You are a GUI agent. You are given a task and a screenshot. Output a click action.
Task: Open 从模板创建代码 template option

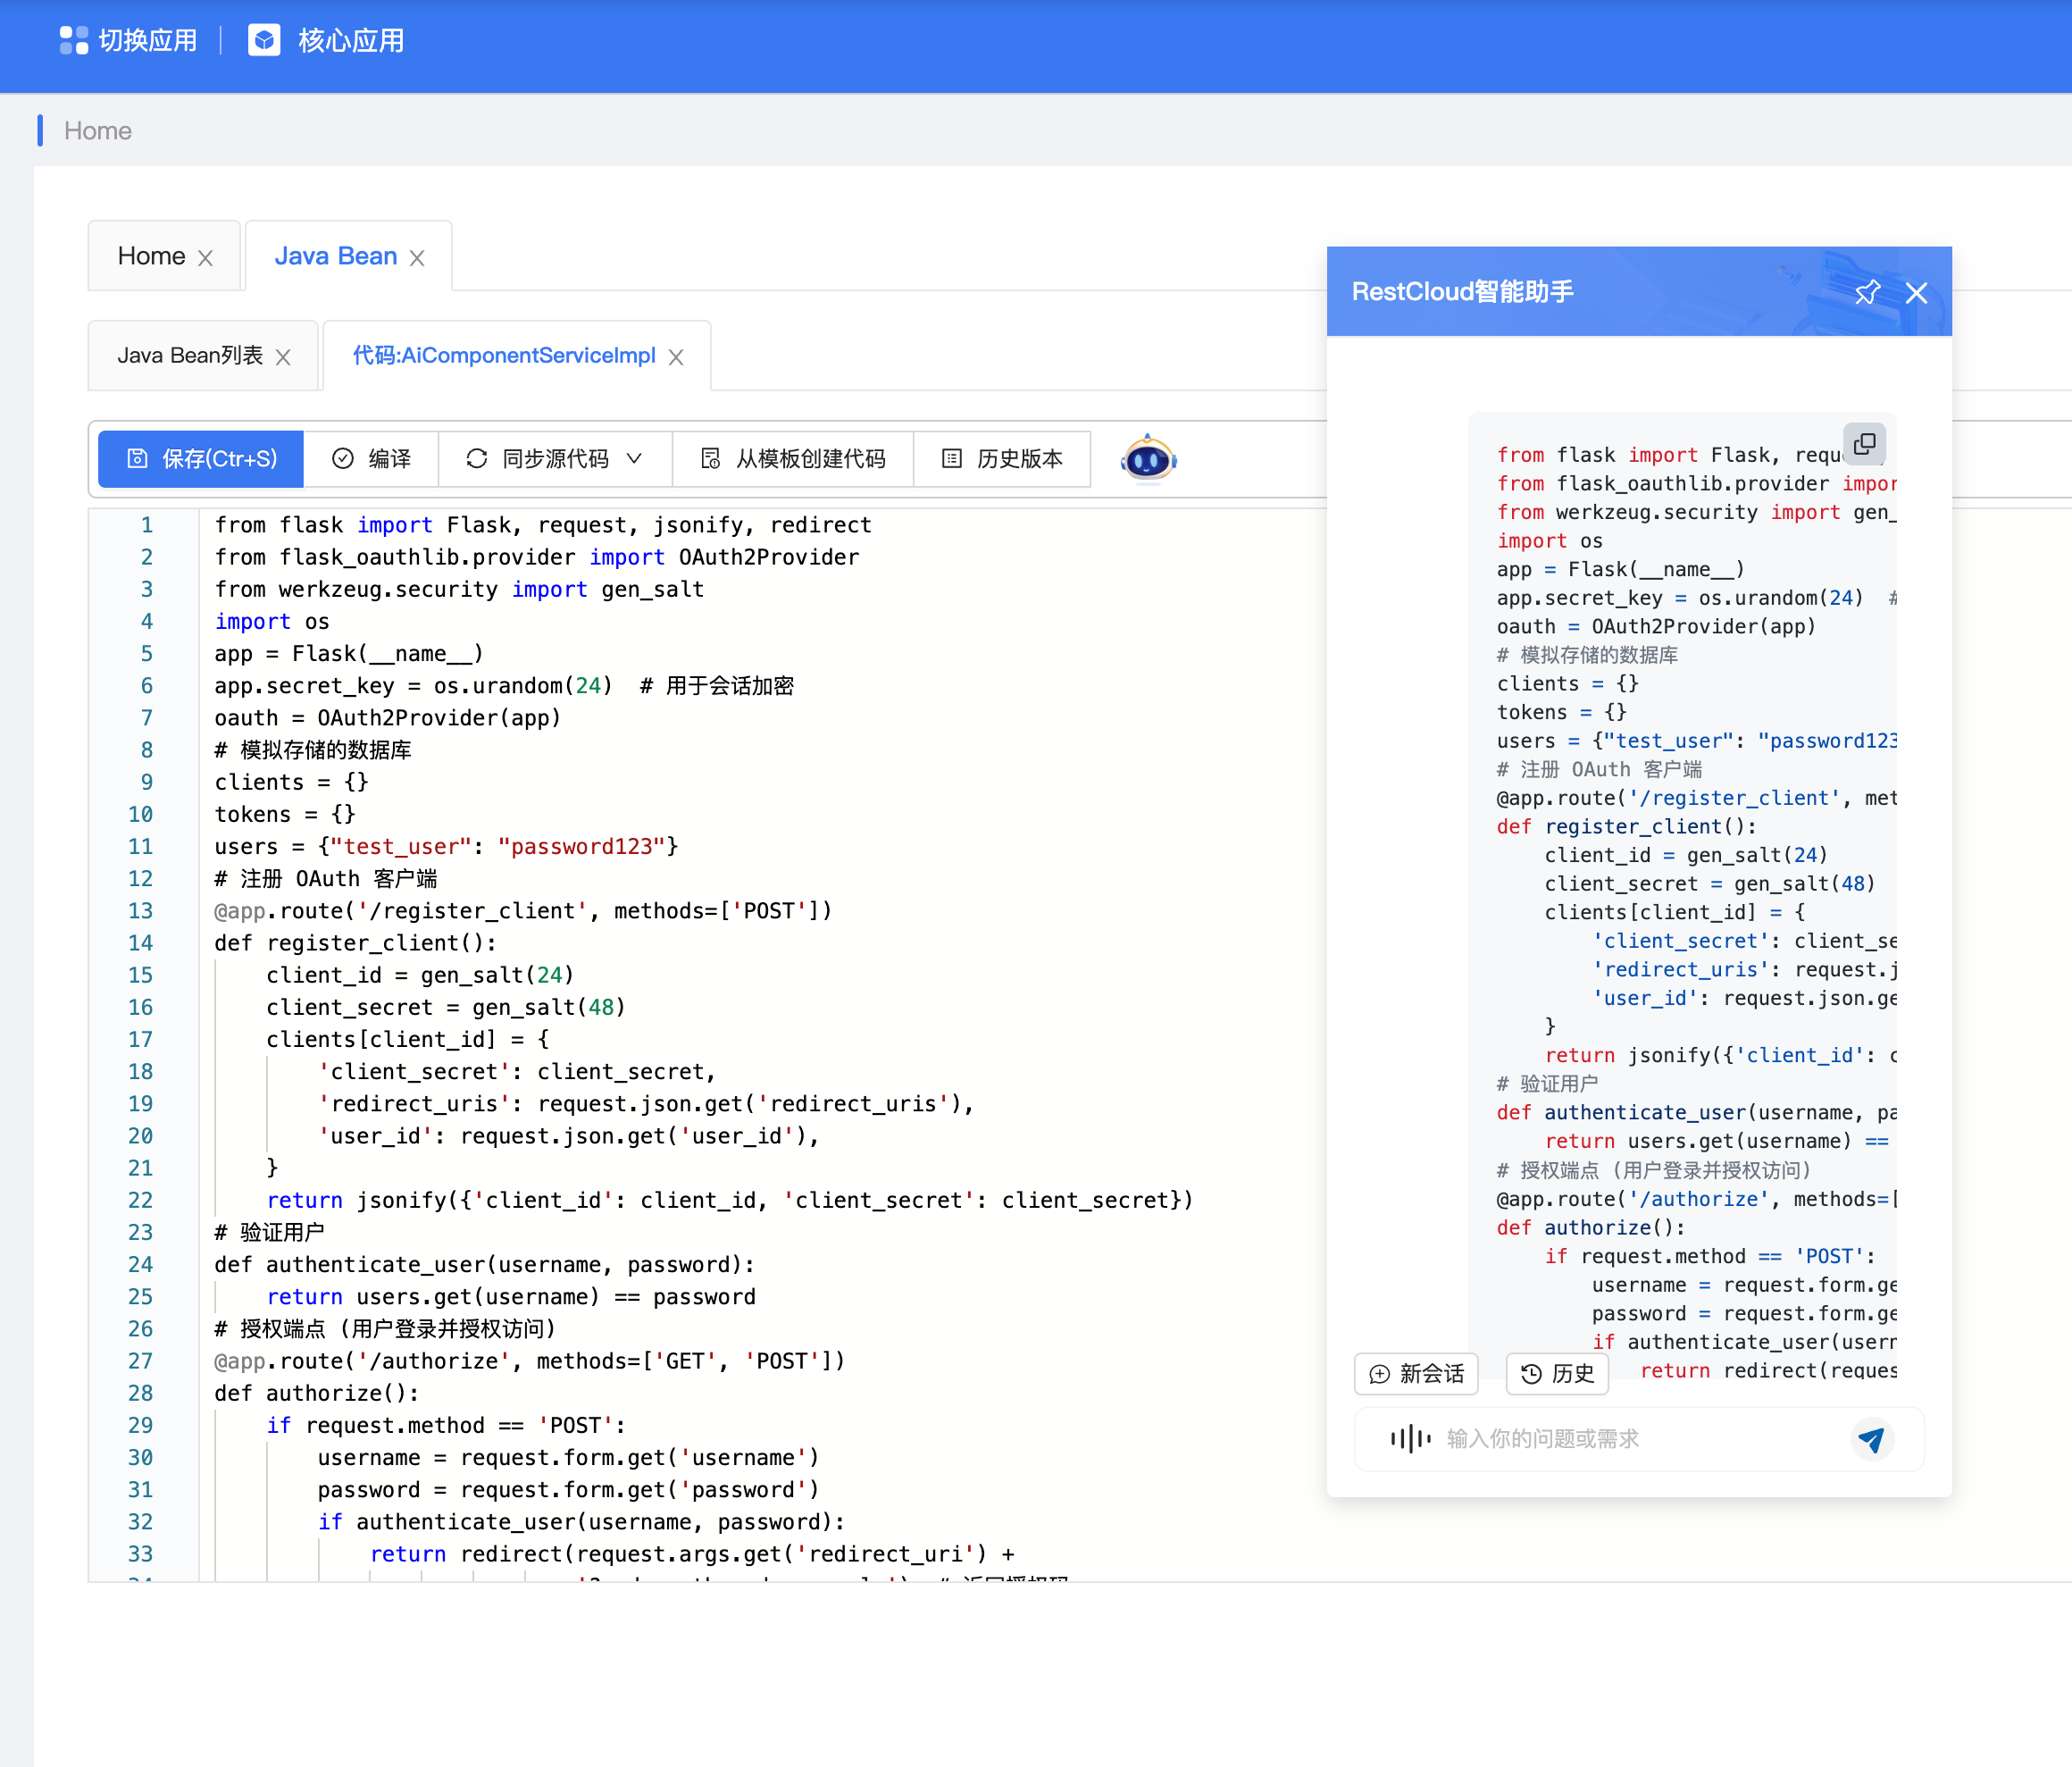793,459
